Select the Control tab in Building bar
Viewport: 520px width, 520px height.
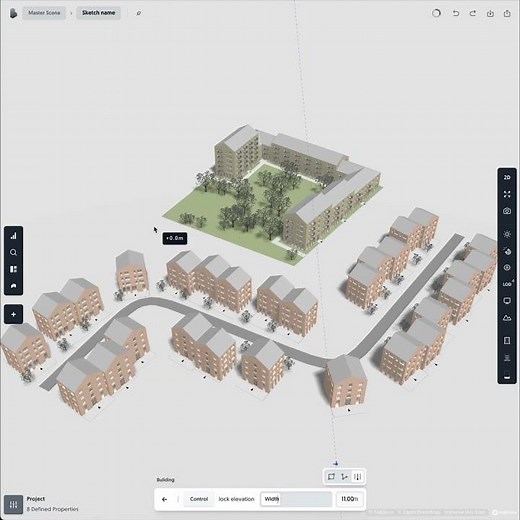coord(199,499)
